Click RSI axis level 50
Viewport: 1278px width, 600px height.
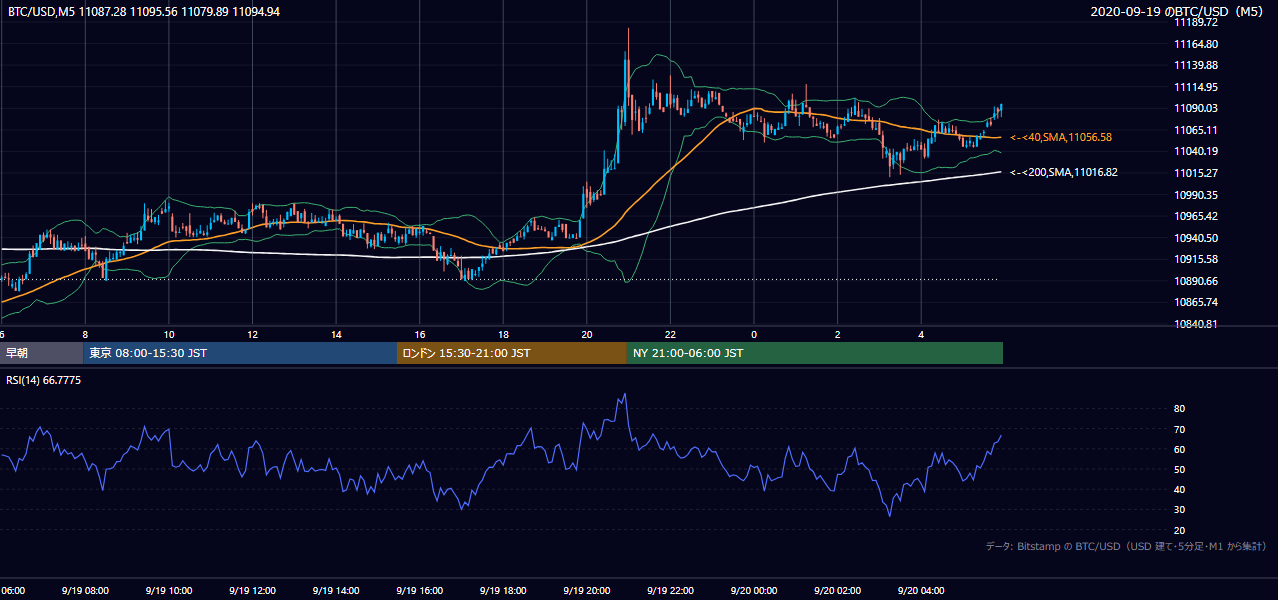[1180, 469]
